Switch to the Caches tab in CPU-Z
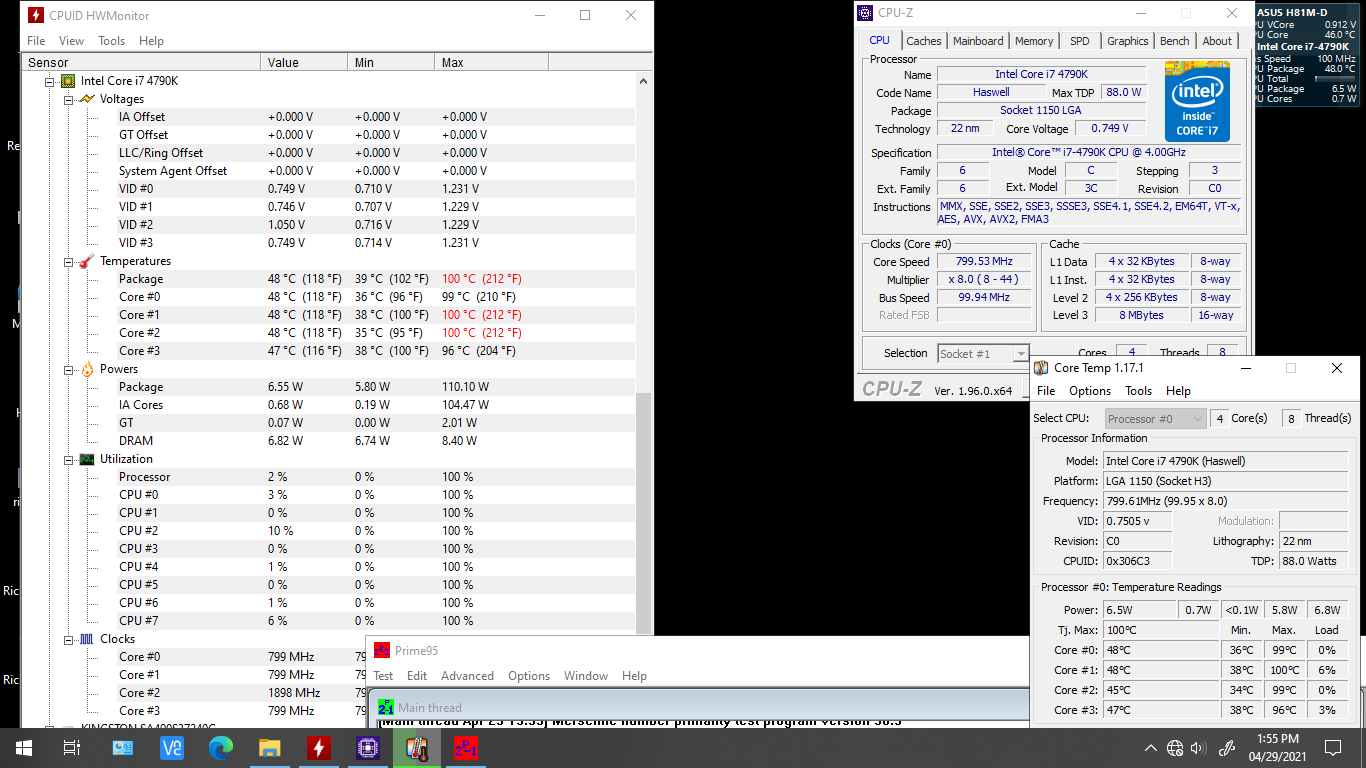This screenshot has height=768, width=1366. pos(924,41)
